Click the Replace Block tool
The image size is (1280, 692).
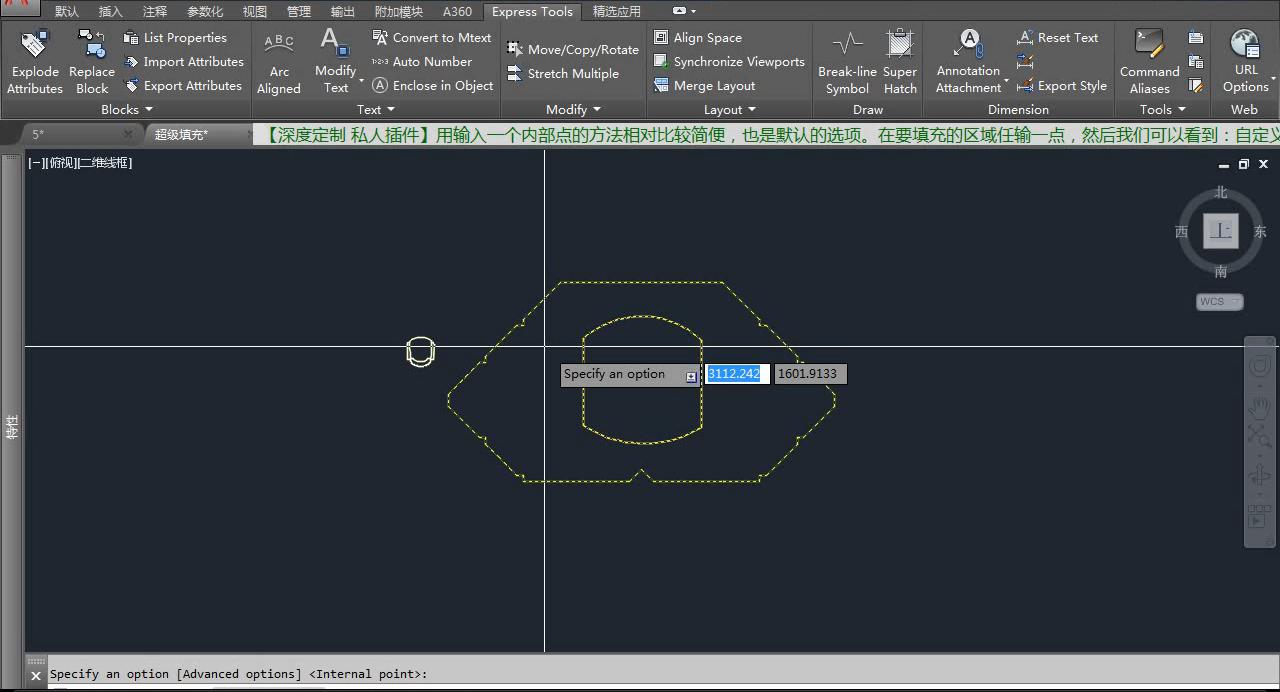(92, 62)
